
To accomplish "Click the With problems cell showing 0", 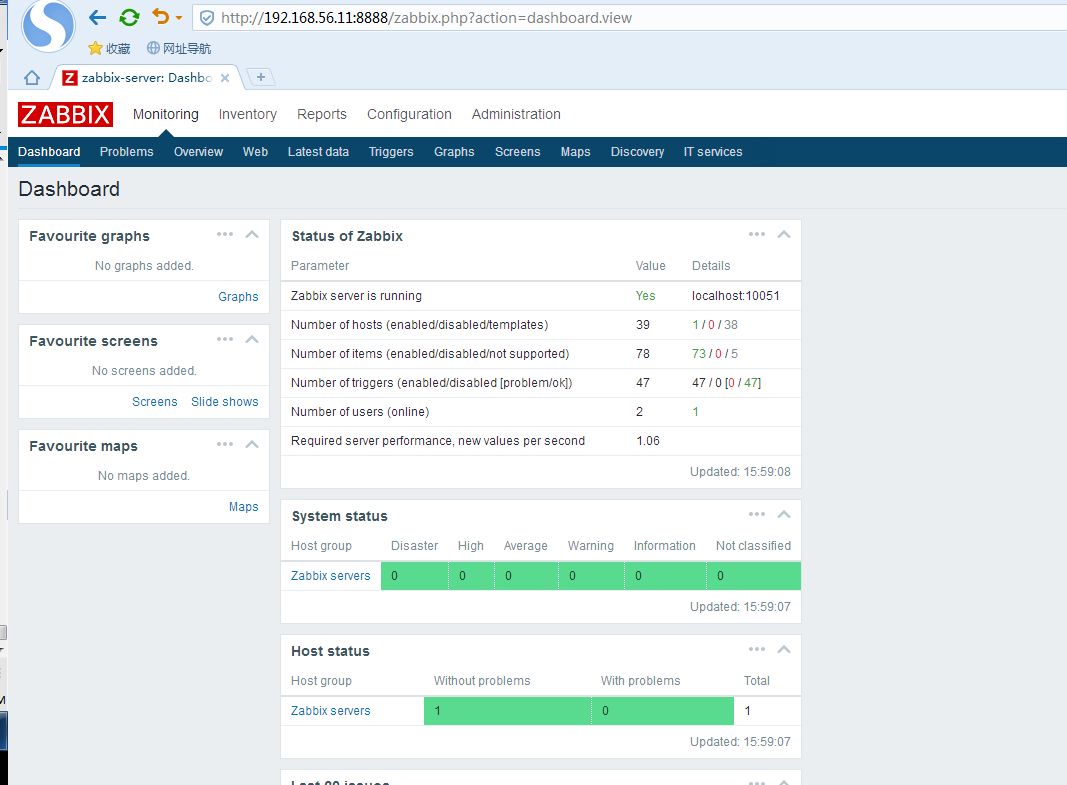I will coord(663,710).
